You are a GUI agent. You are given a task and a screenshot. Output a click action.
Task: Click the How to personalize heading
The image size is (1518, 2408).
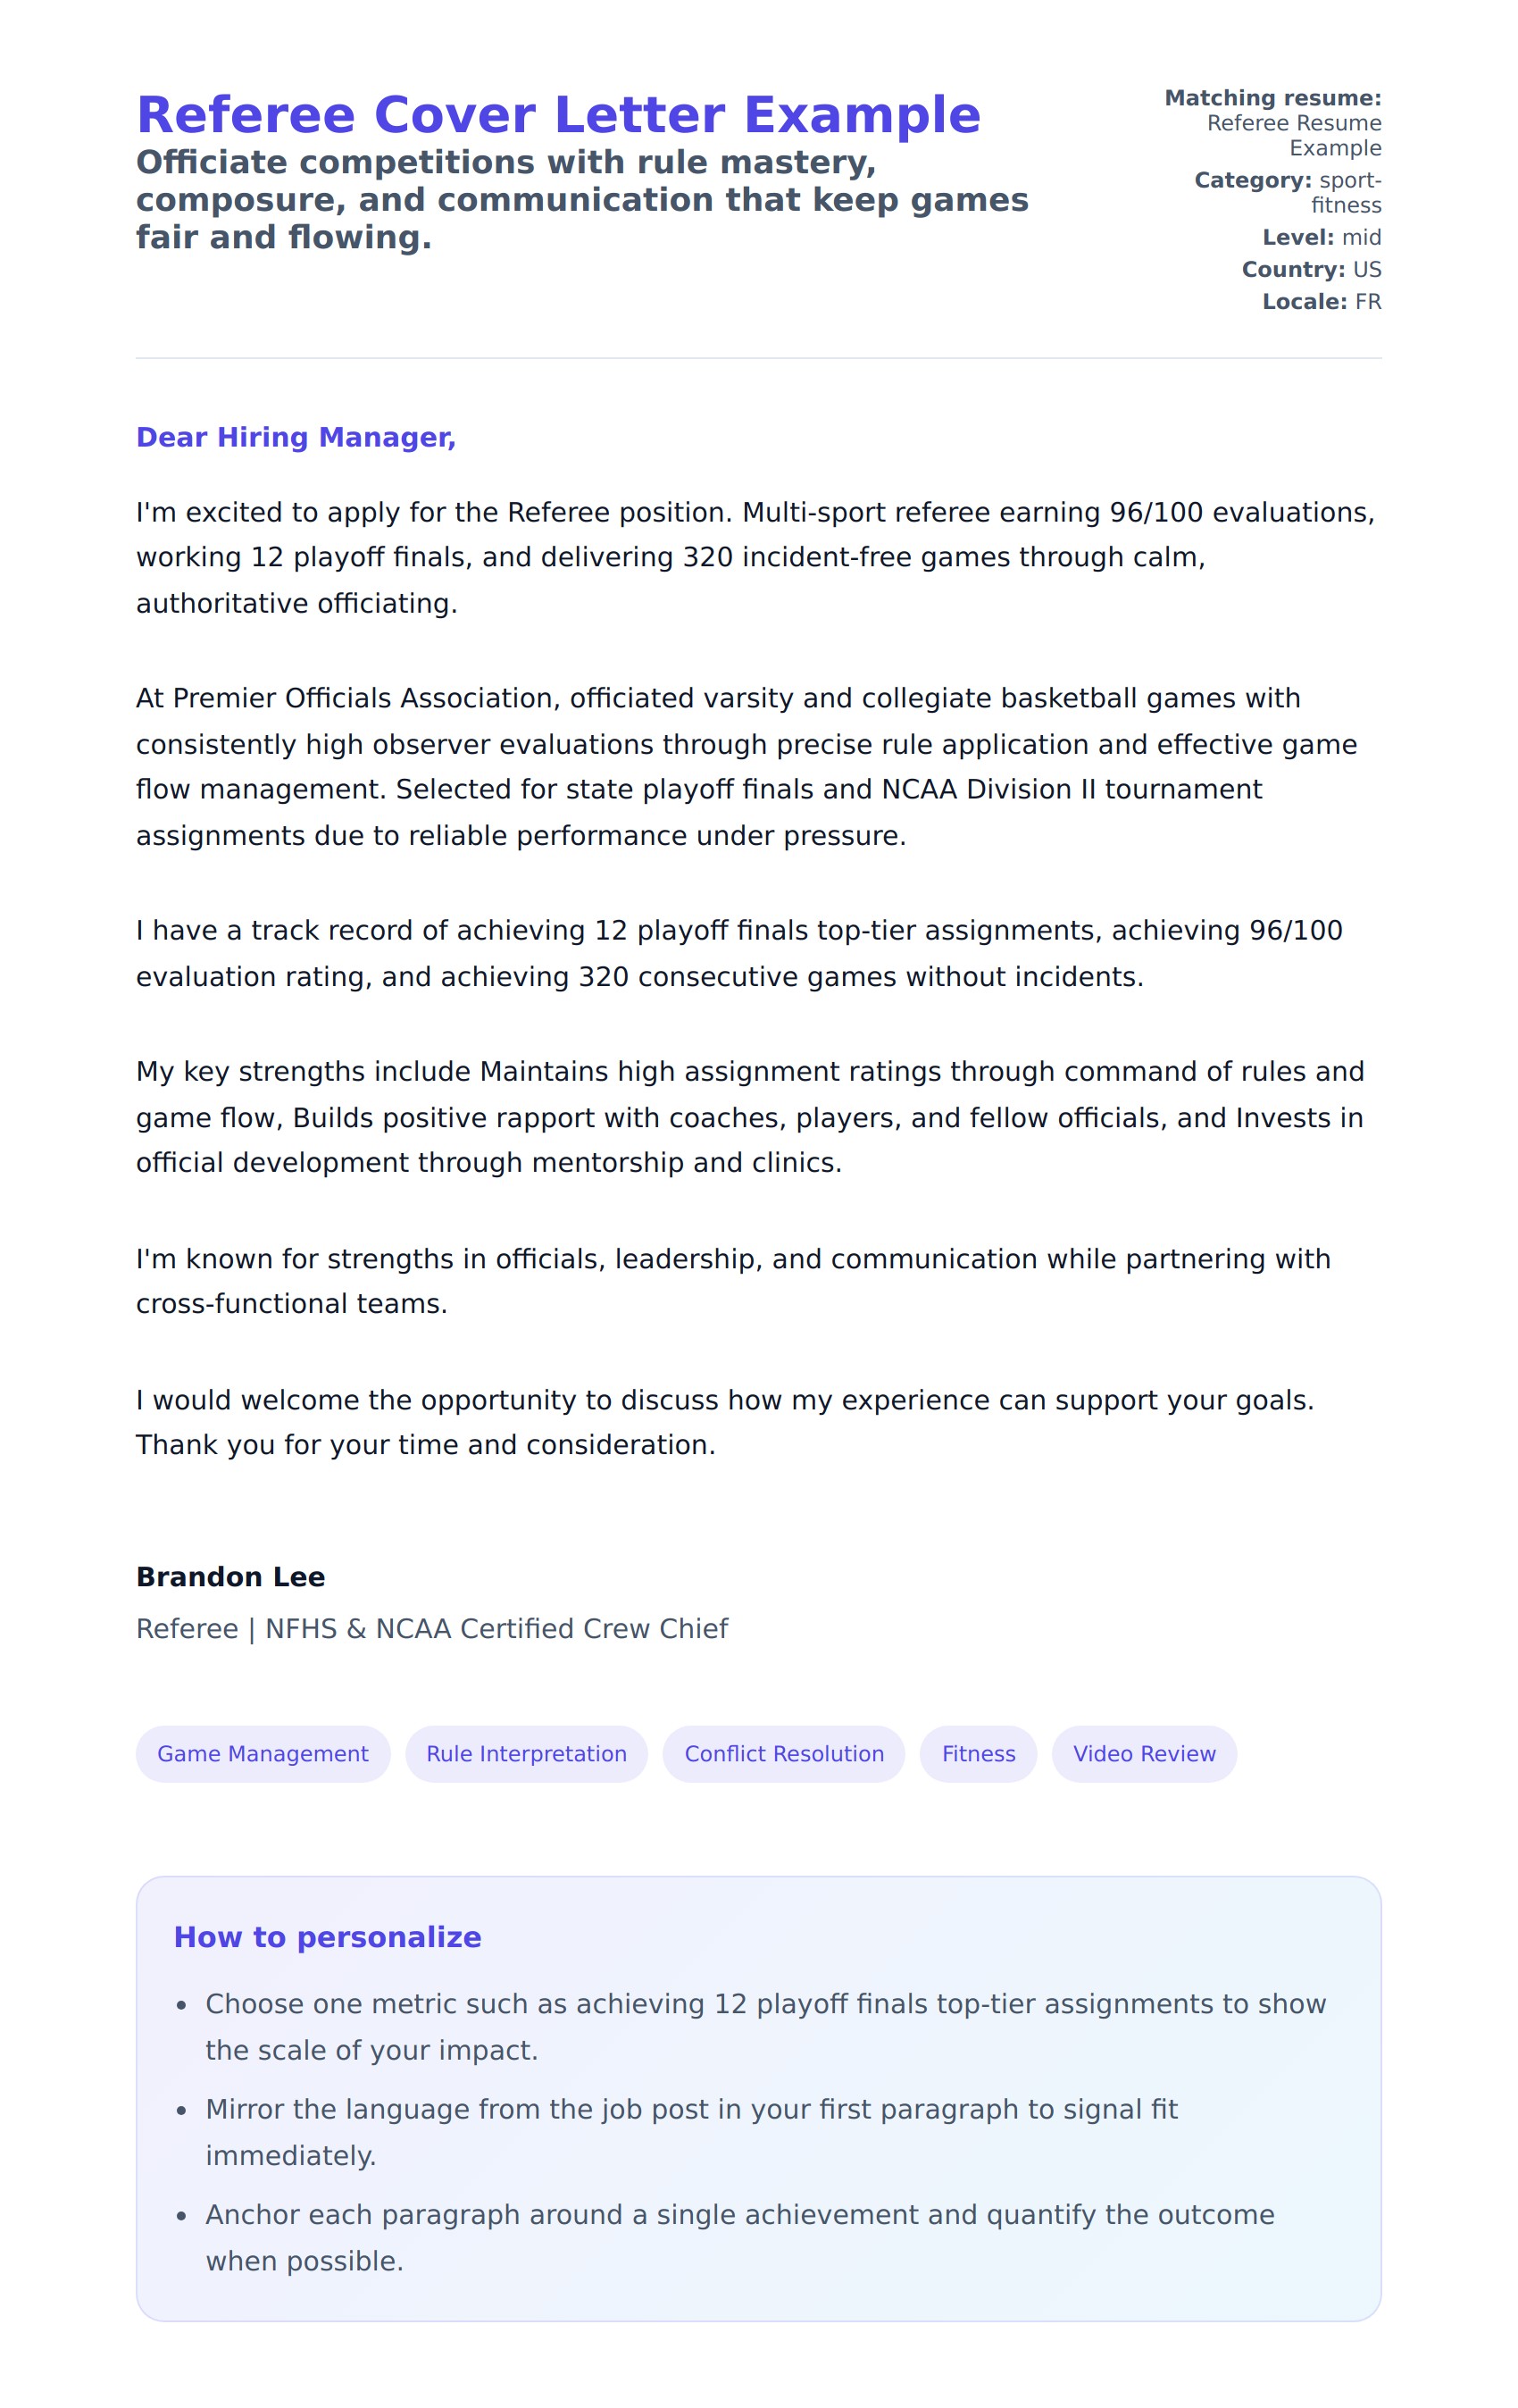pyautogui.click(x=327, y=1937)
